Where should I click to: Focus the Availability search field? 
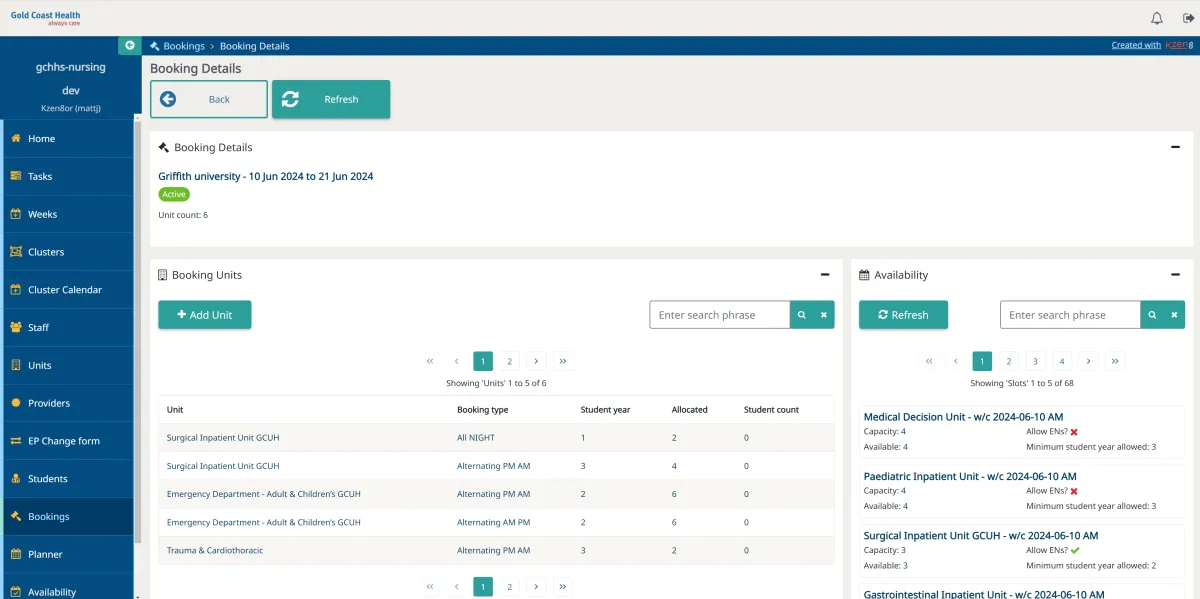click(x=1070, y=315)
